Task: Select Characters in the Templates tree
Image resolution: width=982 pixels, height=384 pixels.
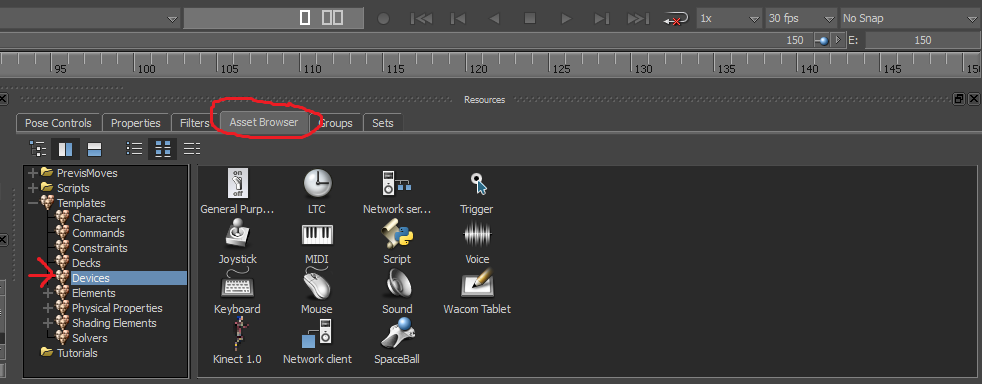Action: (x=98, y=218)
